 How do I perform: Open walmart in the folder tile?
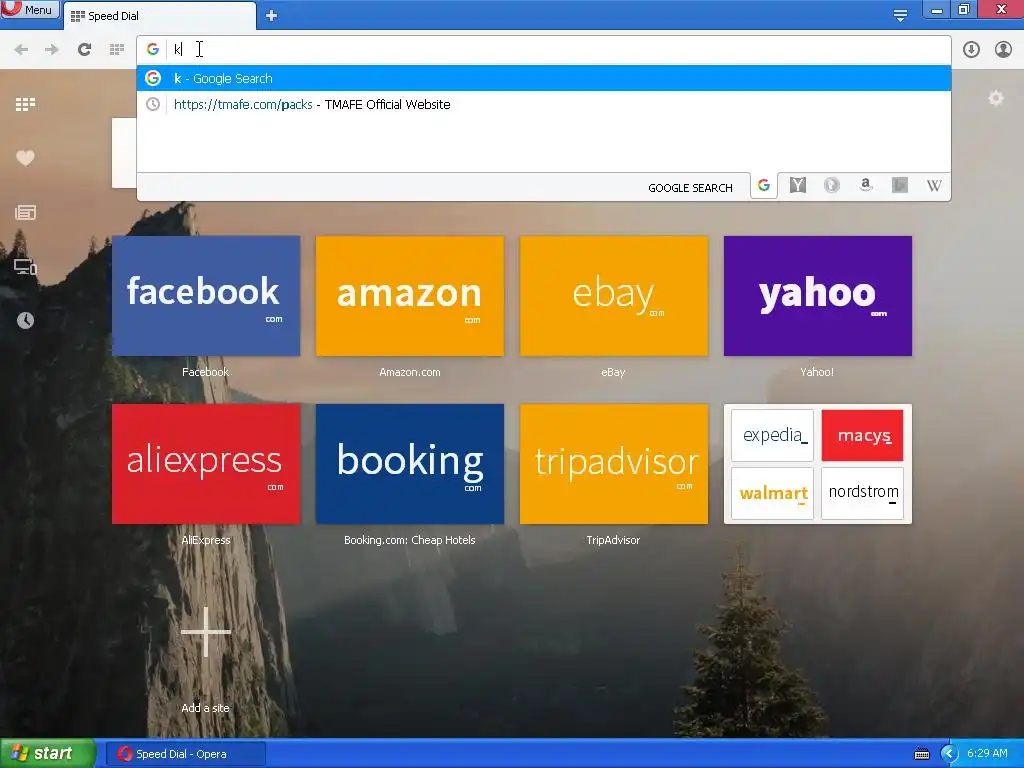pyautogui.click(x=773, y=493)
